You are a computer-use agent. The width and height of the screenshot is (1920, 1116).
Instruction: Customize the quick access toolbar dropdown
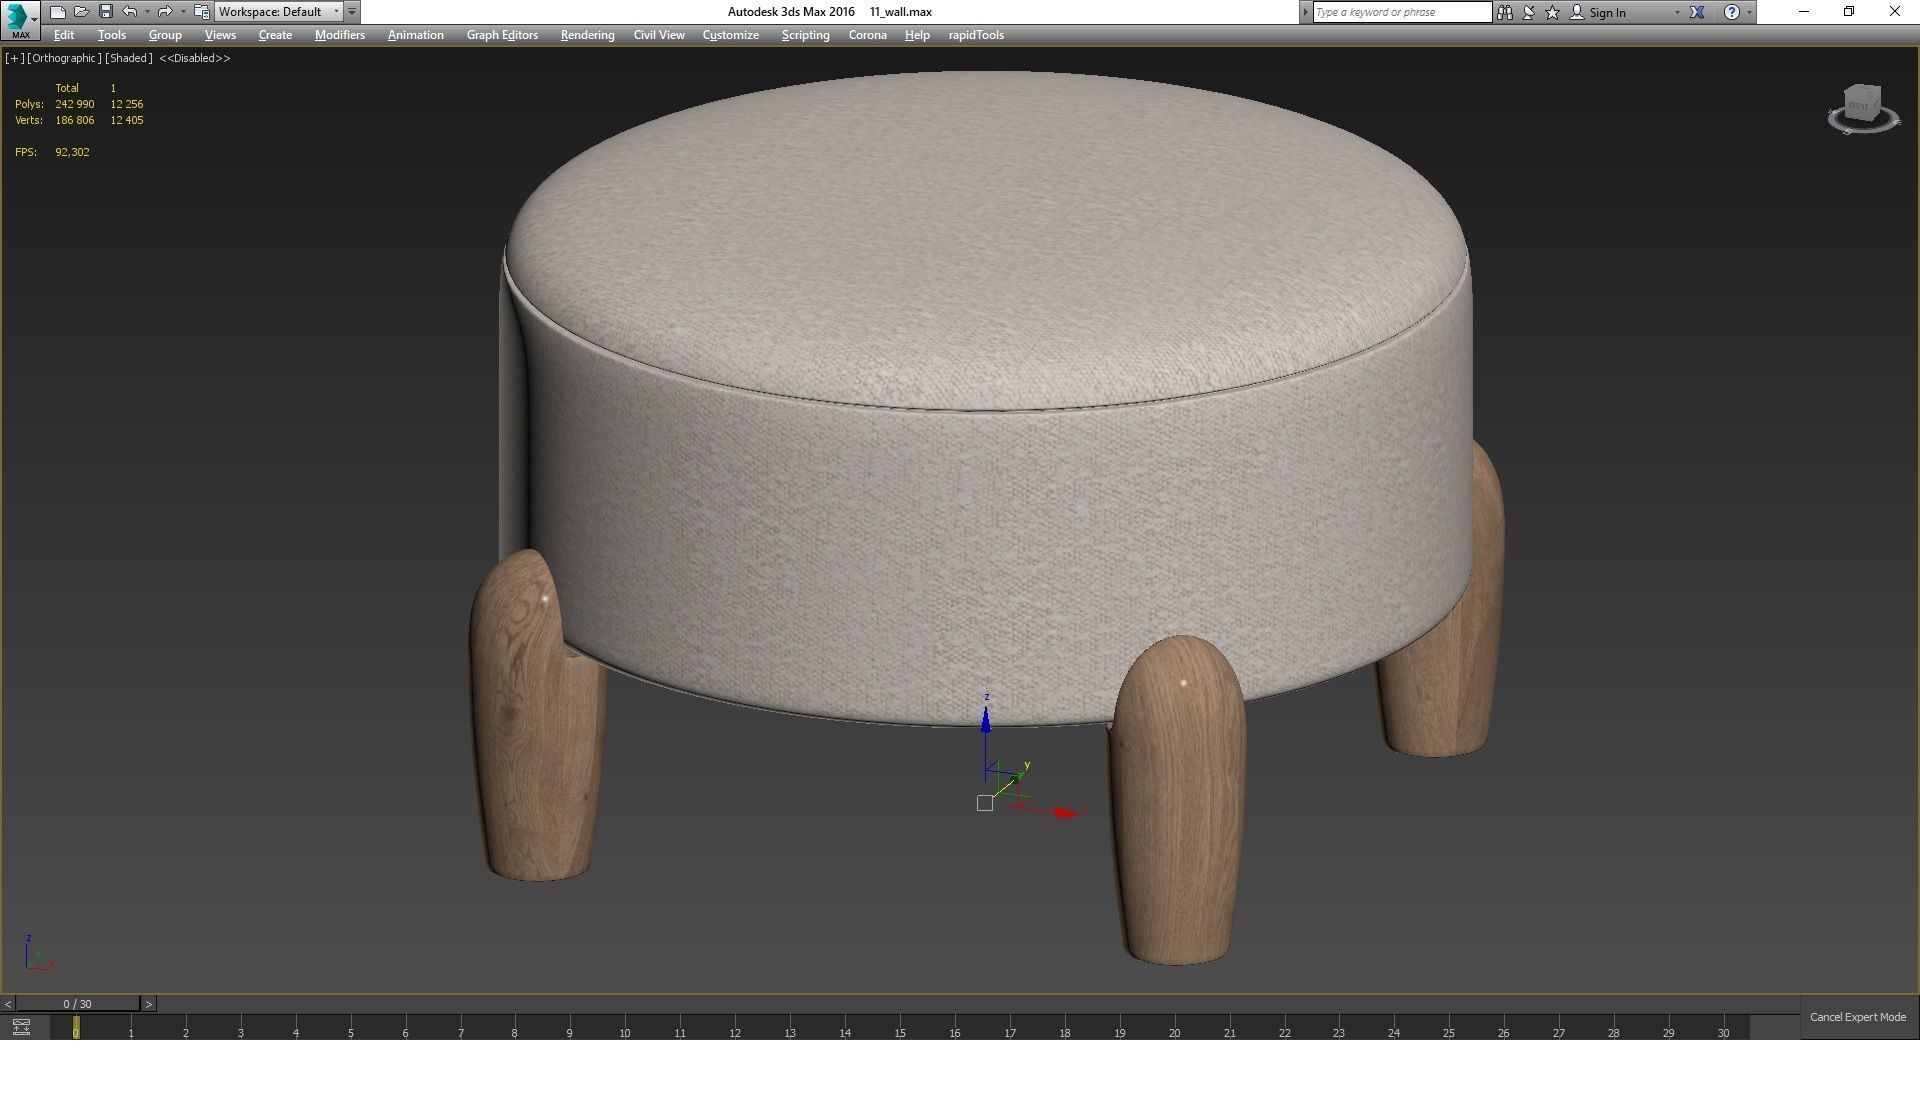[x=352, y=12]
